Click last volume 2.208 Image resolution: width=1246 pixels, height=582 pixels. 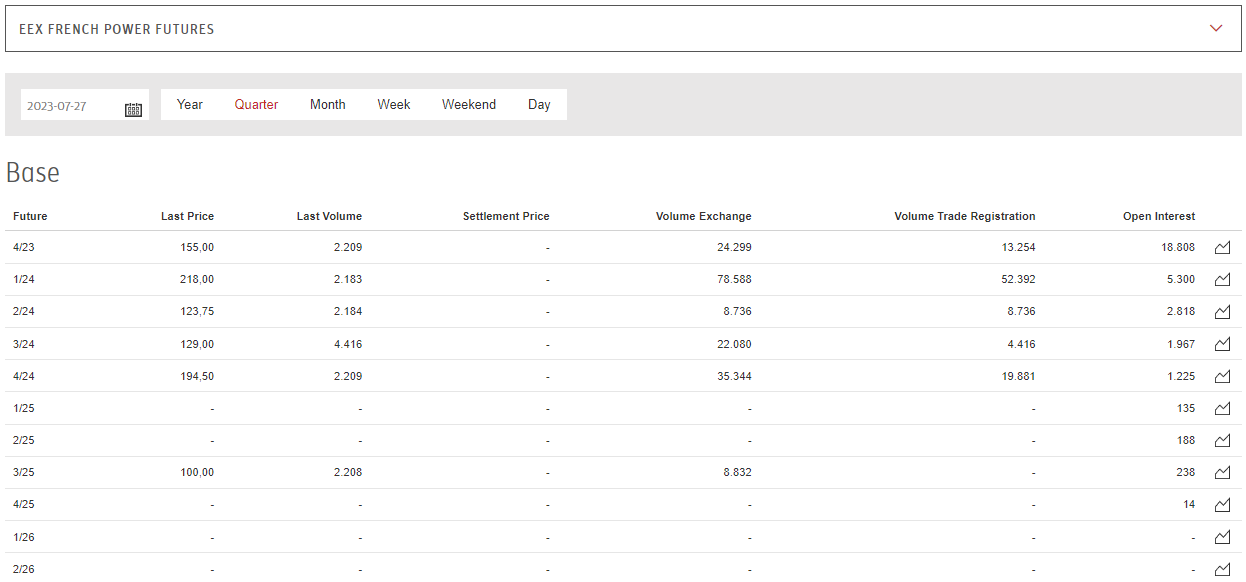tap(348, 472)
